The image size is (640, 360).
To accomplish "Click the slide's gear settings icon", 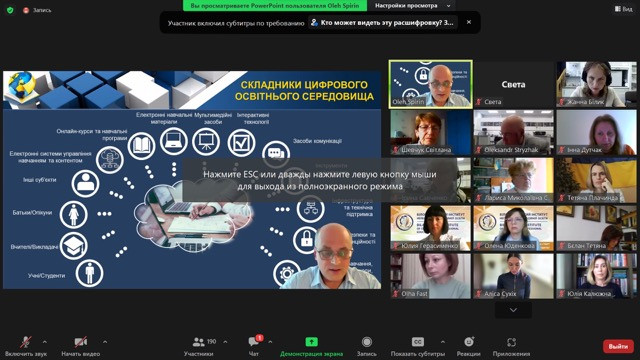I will coord(287,273).
